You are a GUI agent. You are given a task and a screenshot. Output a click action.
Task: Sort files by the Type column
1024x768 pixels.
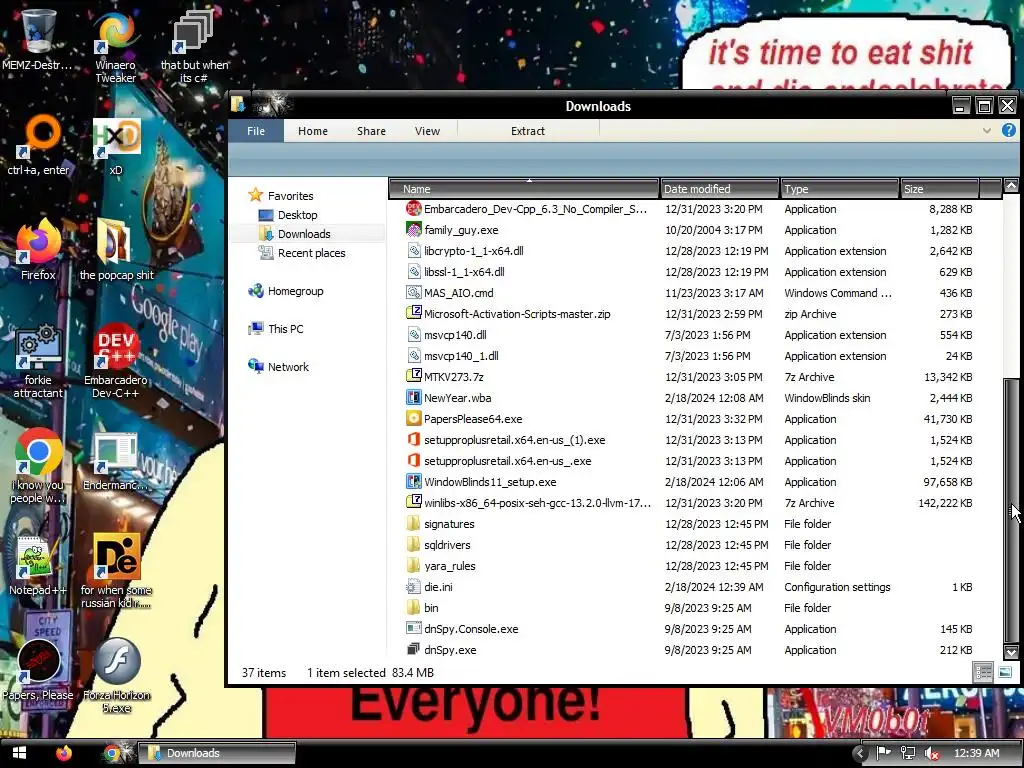click(x=839, y=189)
